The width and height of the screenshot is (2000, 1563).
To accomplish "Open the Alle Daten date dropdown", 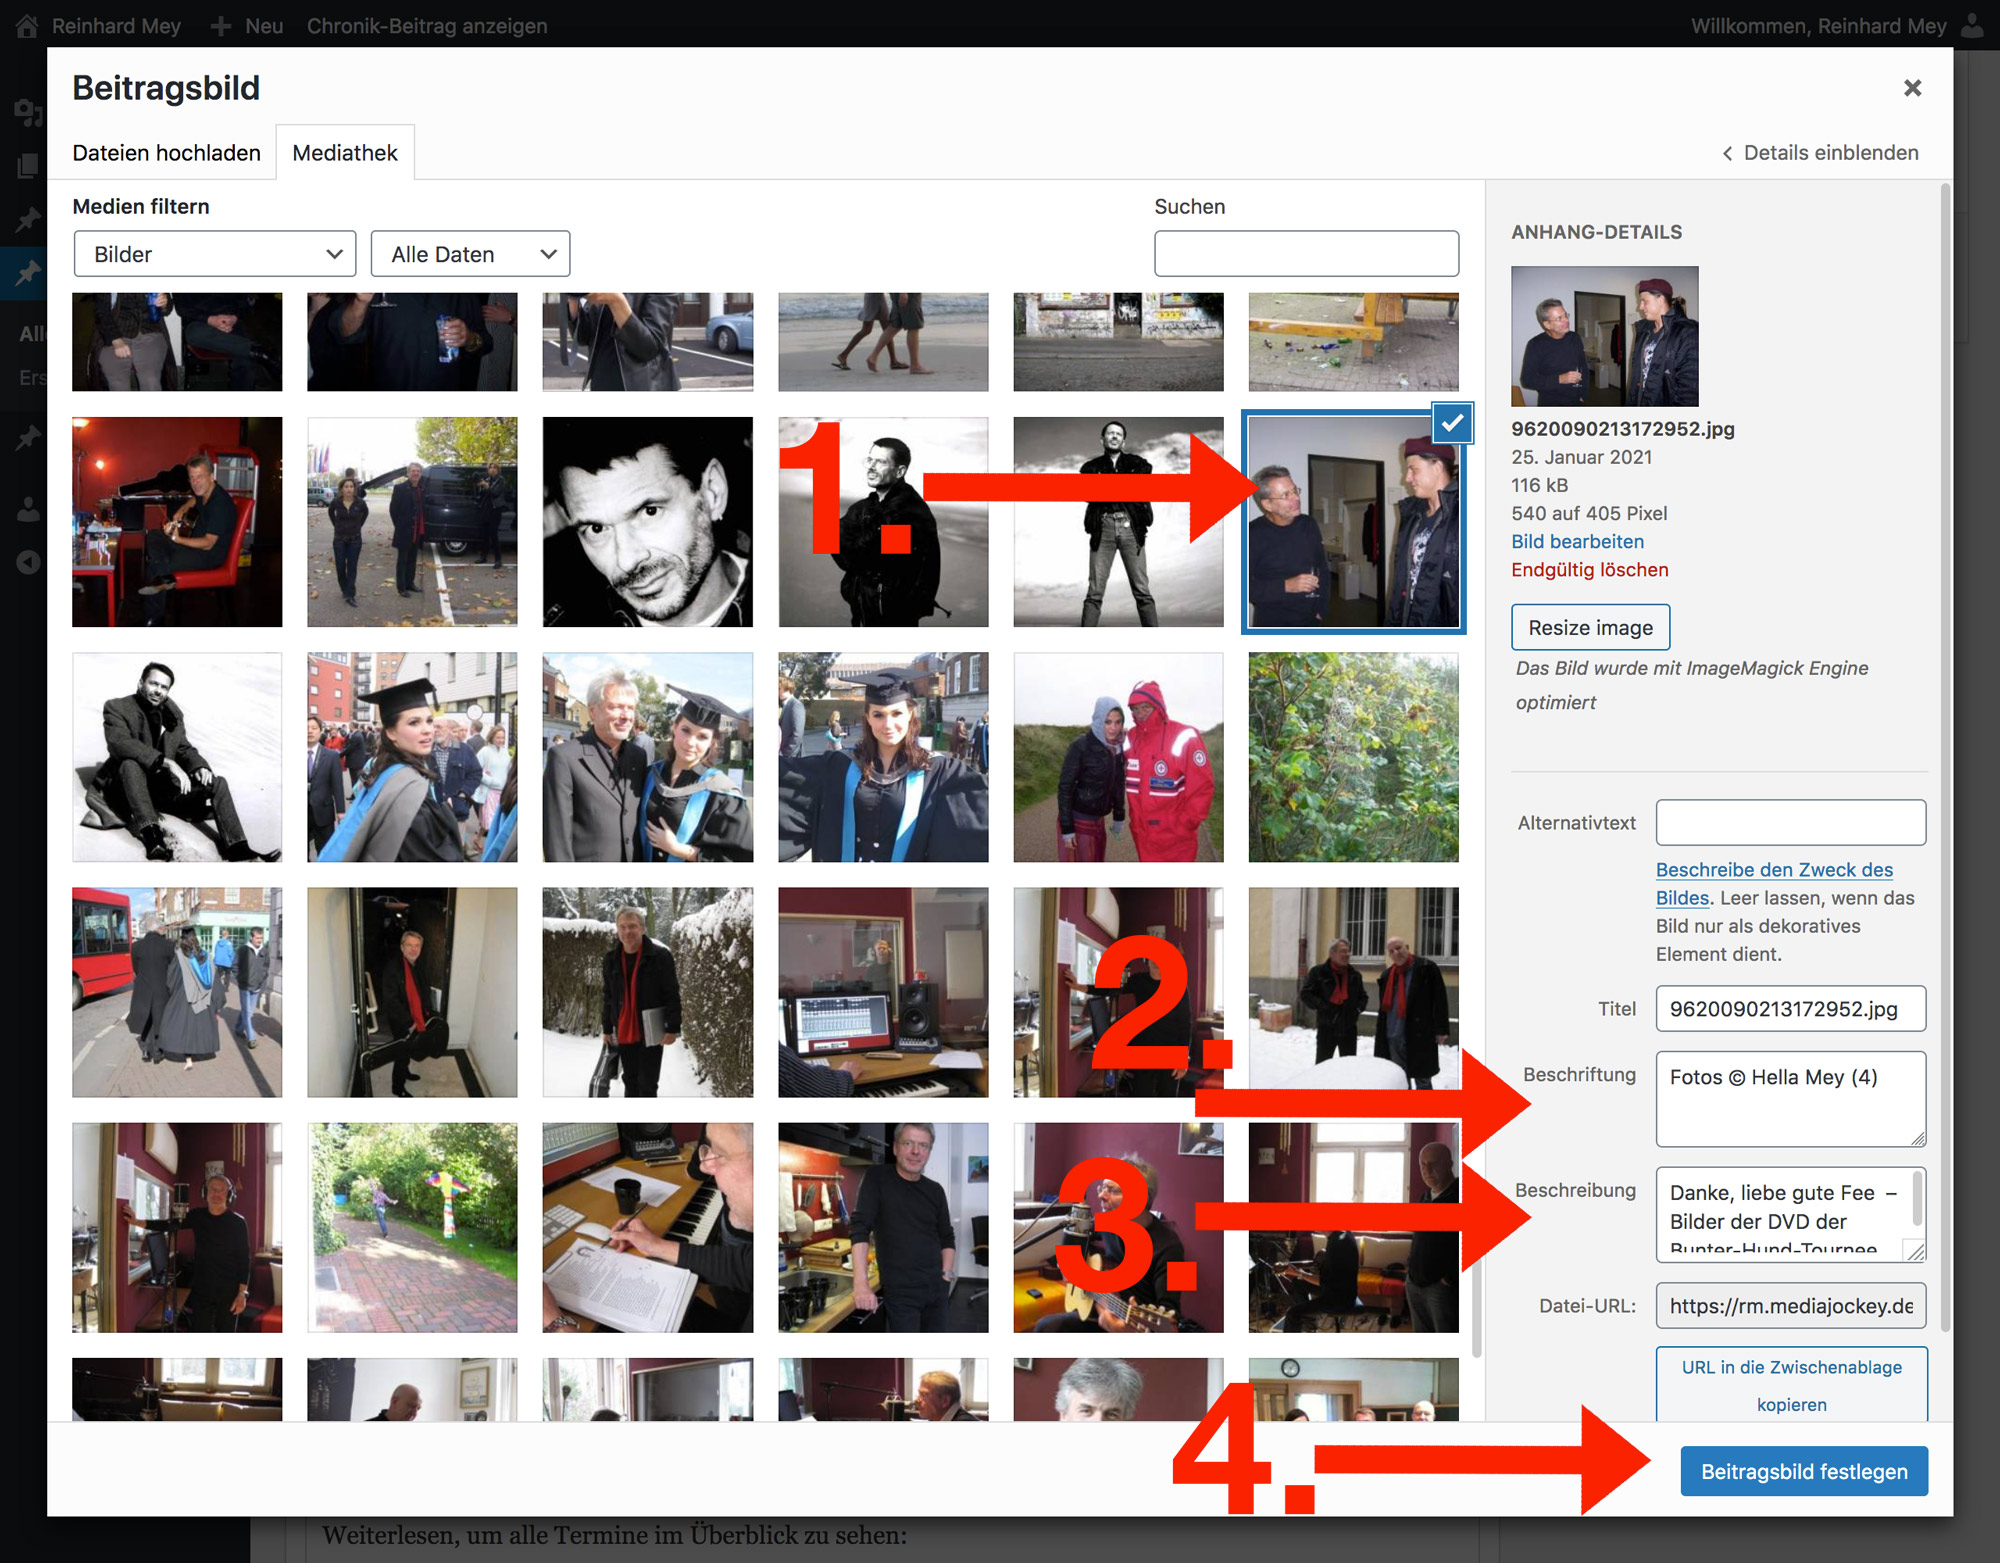I will click(x=470, y=254).
